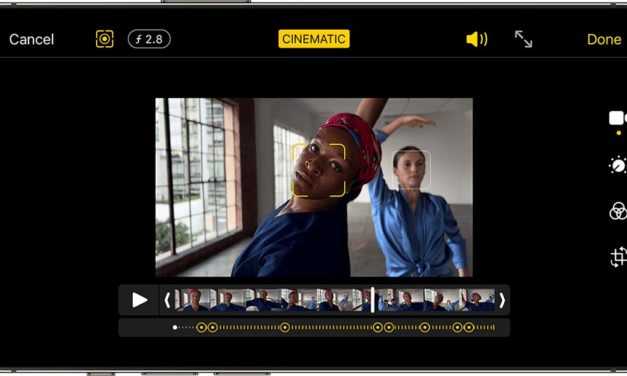Tap the yellow focus box on front dancer

(x=319, y=170)
